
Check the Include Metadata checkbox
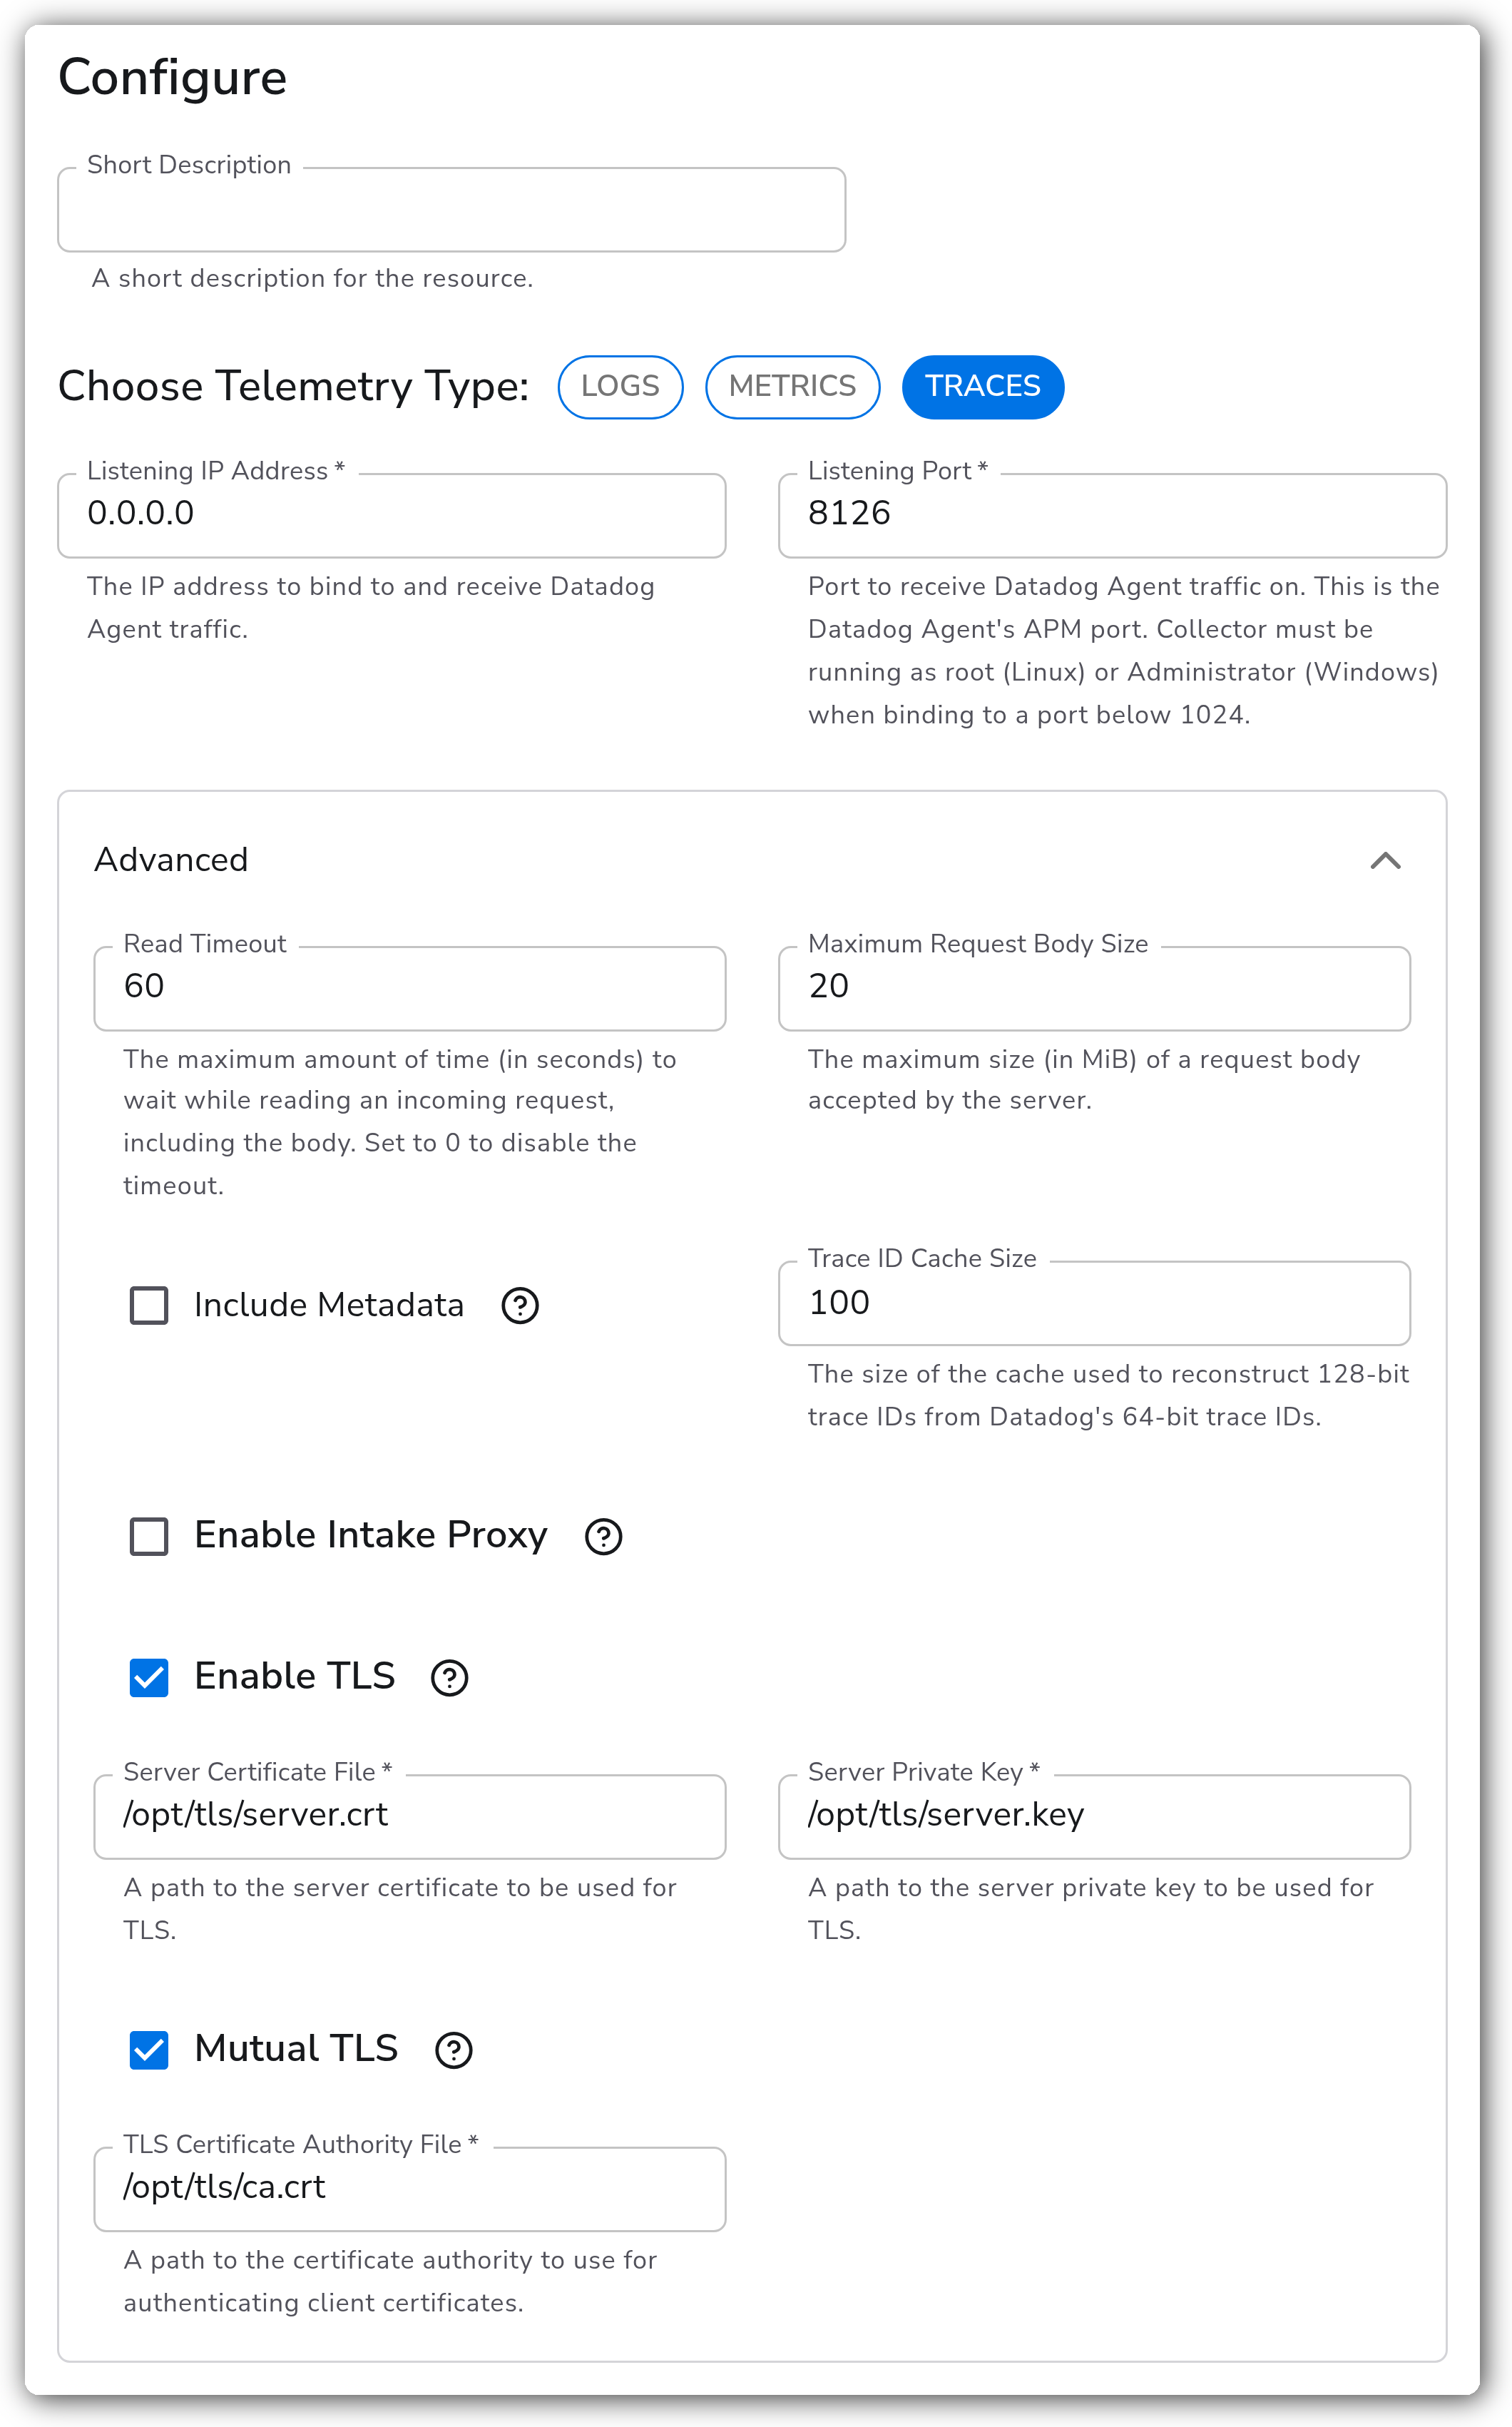[x=149, y=1305]
